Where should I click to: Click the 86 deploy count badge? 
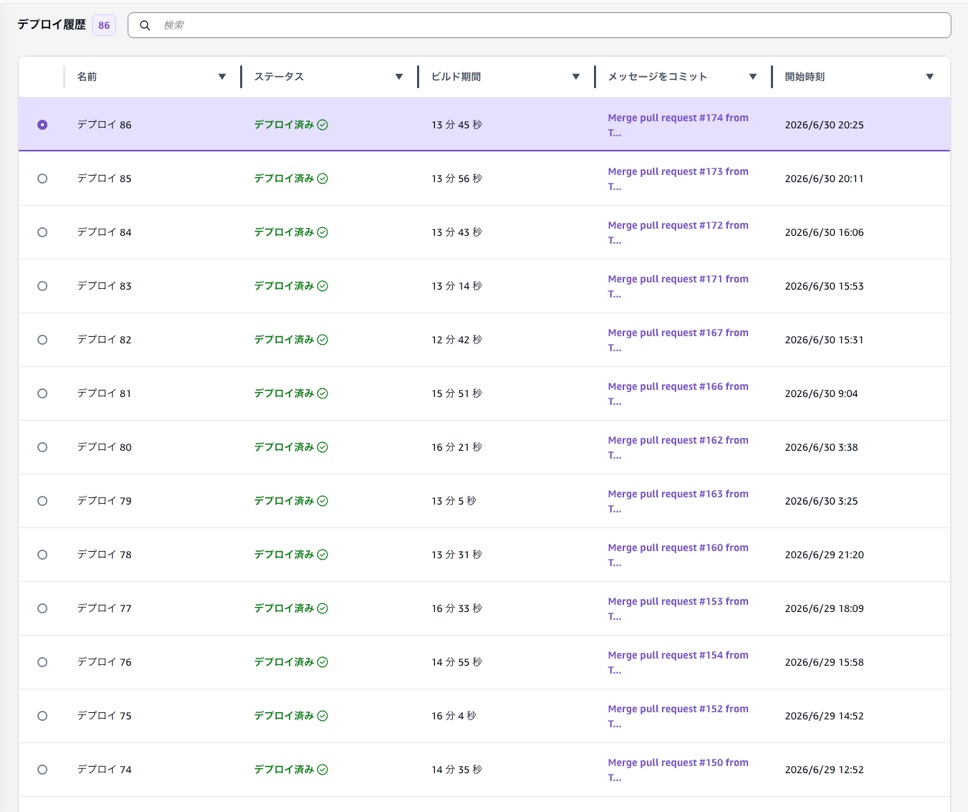pyautogui.click(x=104, y=25)
